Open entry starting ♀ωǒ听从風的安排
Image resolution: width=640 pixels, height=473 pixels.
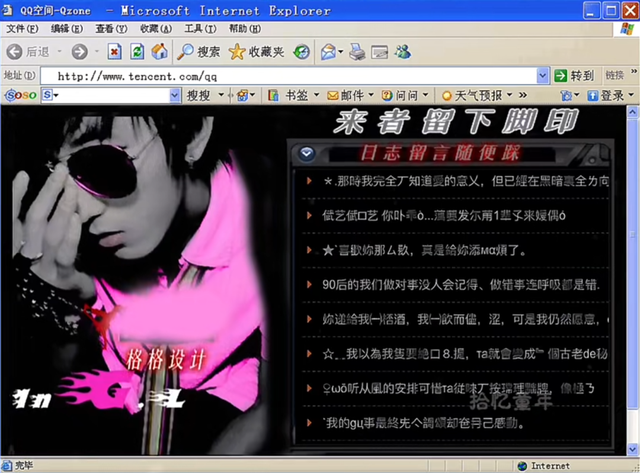[x=459, y=389]
